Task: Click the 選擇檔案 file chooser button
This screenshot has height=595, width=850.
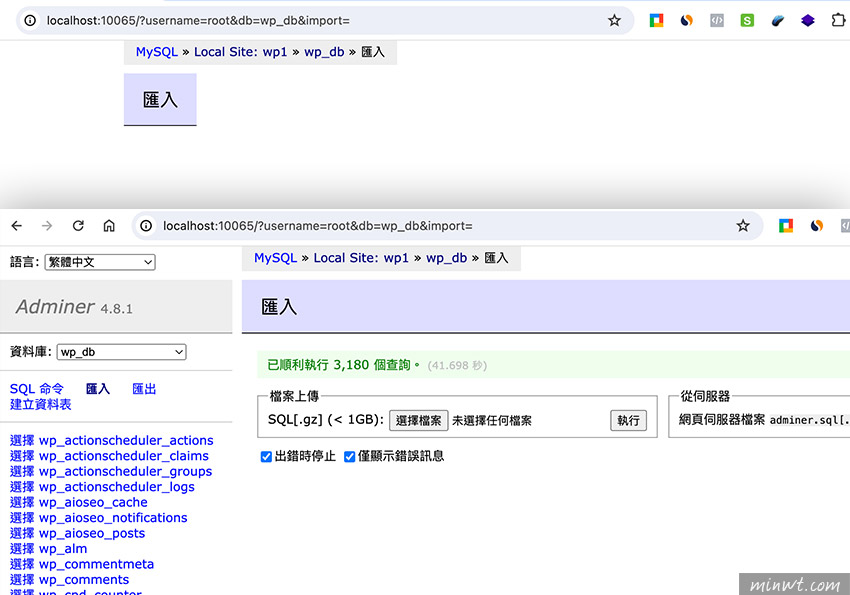Action: pos(418,421)
